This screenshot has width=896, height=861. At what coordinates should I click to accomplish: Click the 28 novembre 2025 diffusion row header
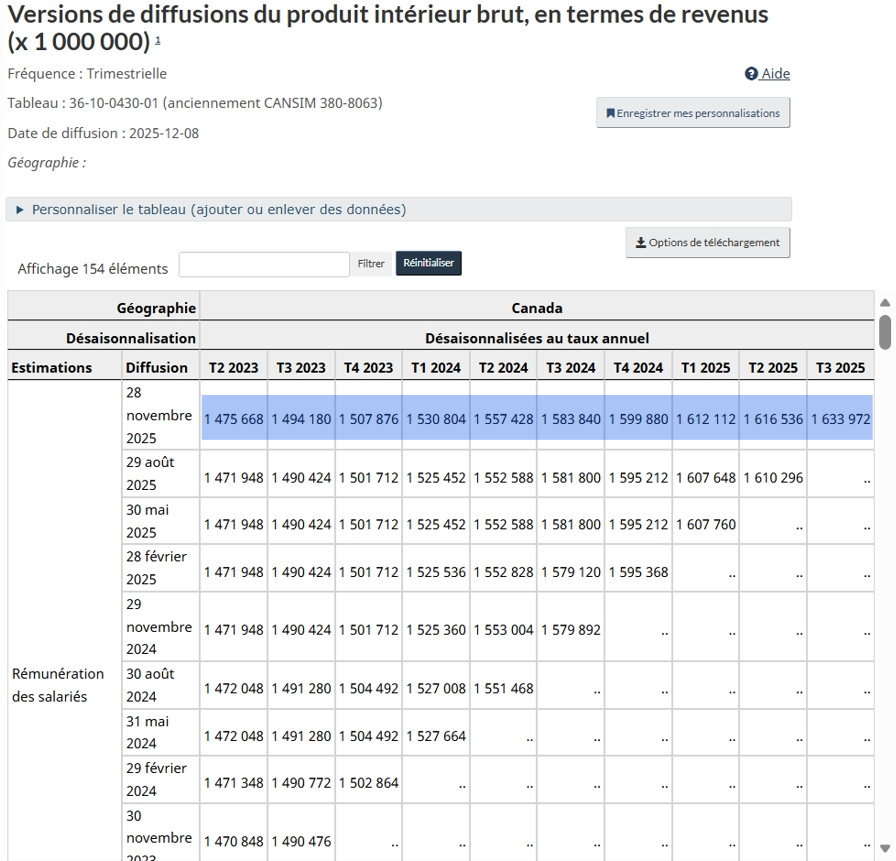[159, 415]
